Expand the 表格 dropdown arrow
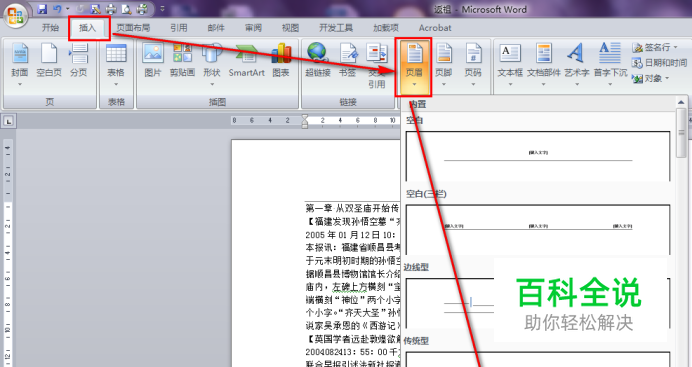 [x=116, y=84]
